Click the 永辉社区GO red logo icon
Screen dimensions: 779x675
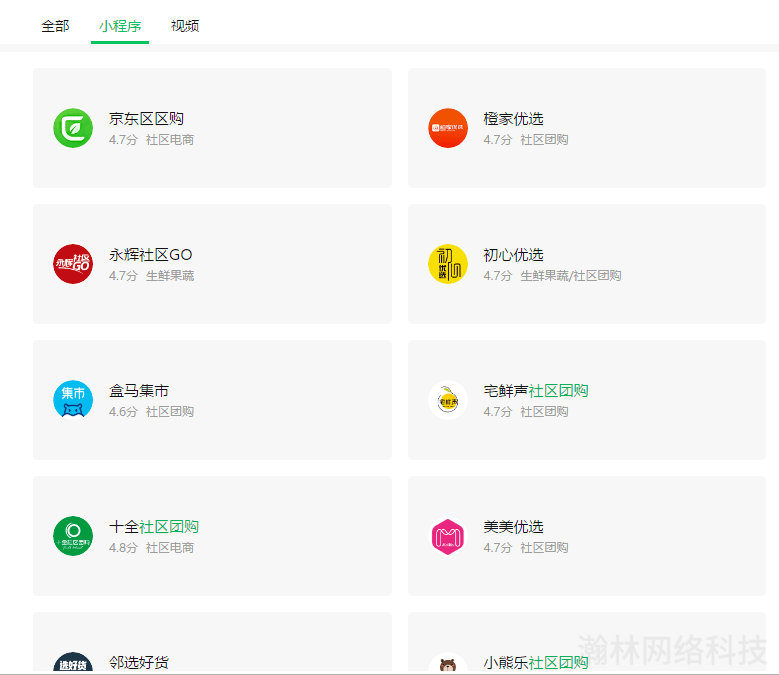click(73, 264)
